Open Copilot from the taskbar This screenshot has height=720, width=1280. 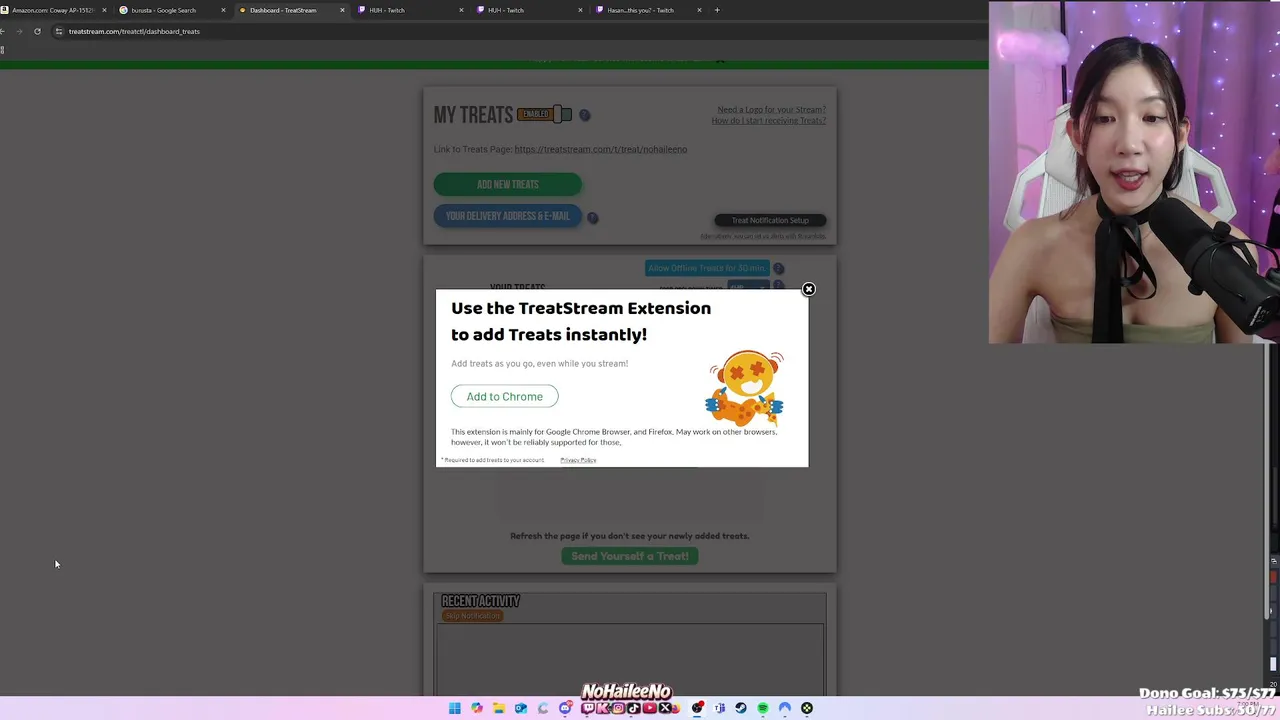pyautogui.click(x=477, y=708)
